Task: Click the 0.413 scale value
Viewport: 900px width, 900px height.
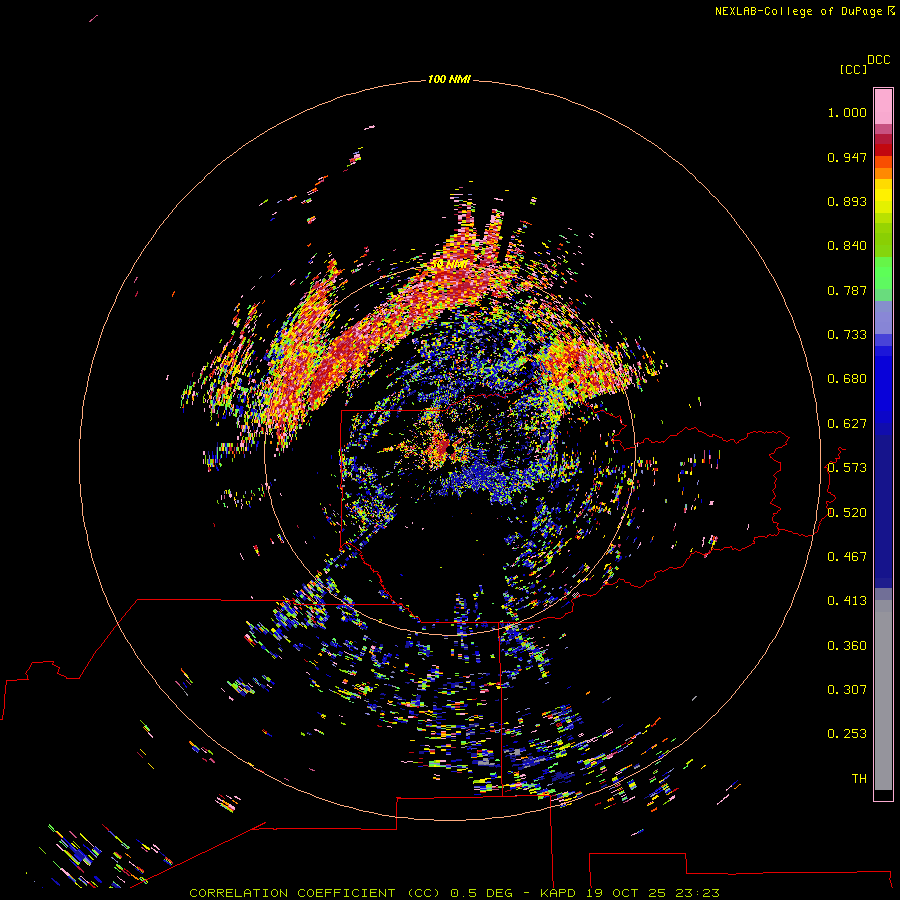Action: click(847, 601)
